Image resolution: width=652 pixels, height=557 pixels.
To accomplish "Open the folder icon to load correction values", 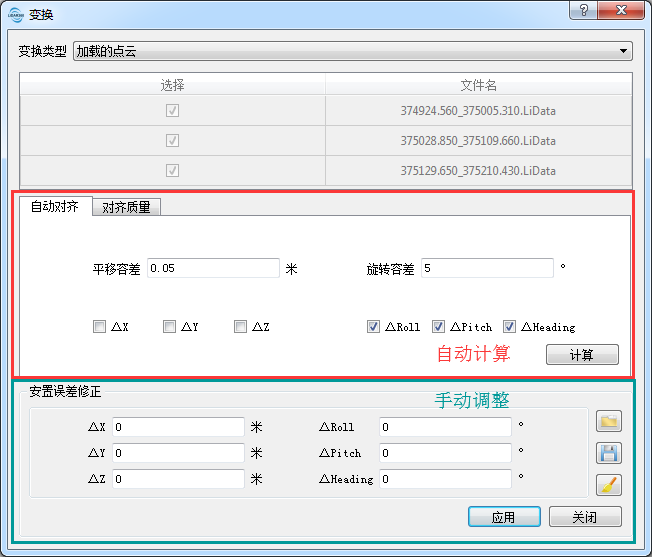I will (x=609, y=421).
